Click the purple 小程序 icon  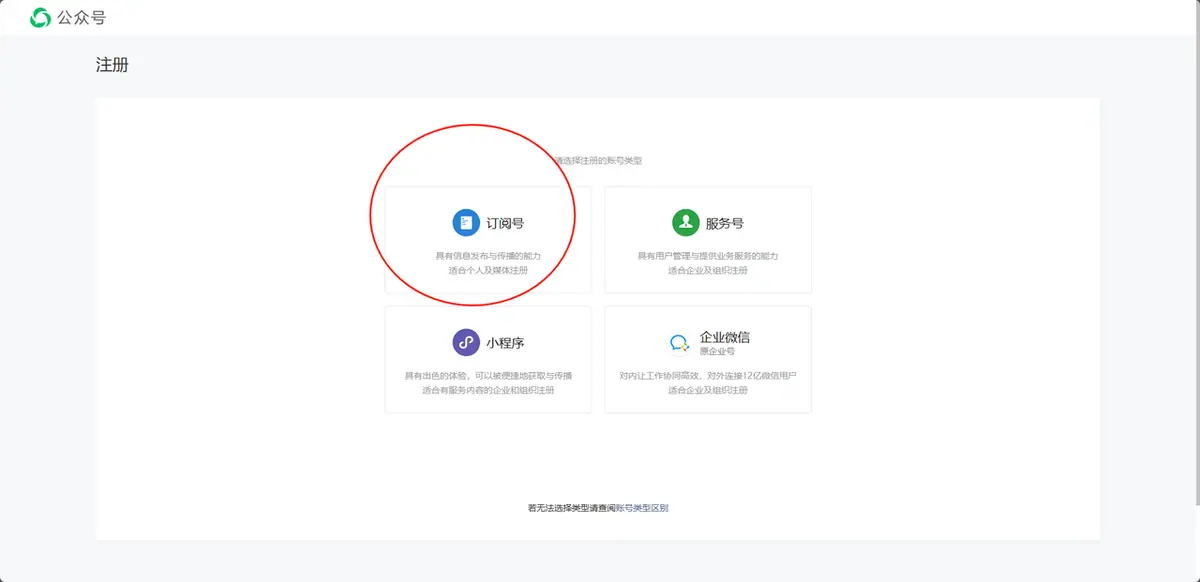(465, 343)
